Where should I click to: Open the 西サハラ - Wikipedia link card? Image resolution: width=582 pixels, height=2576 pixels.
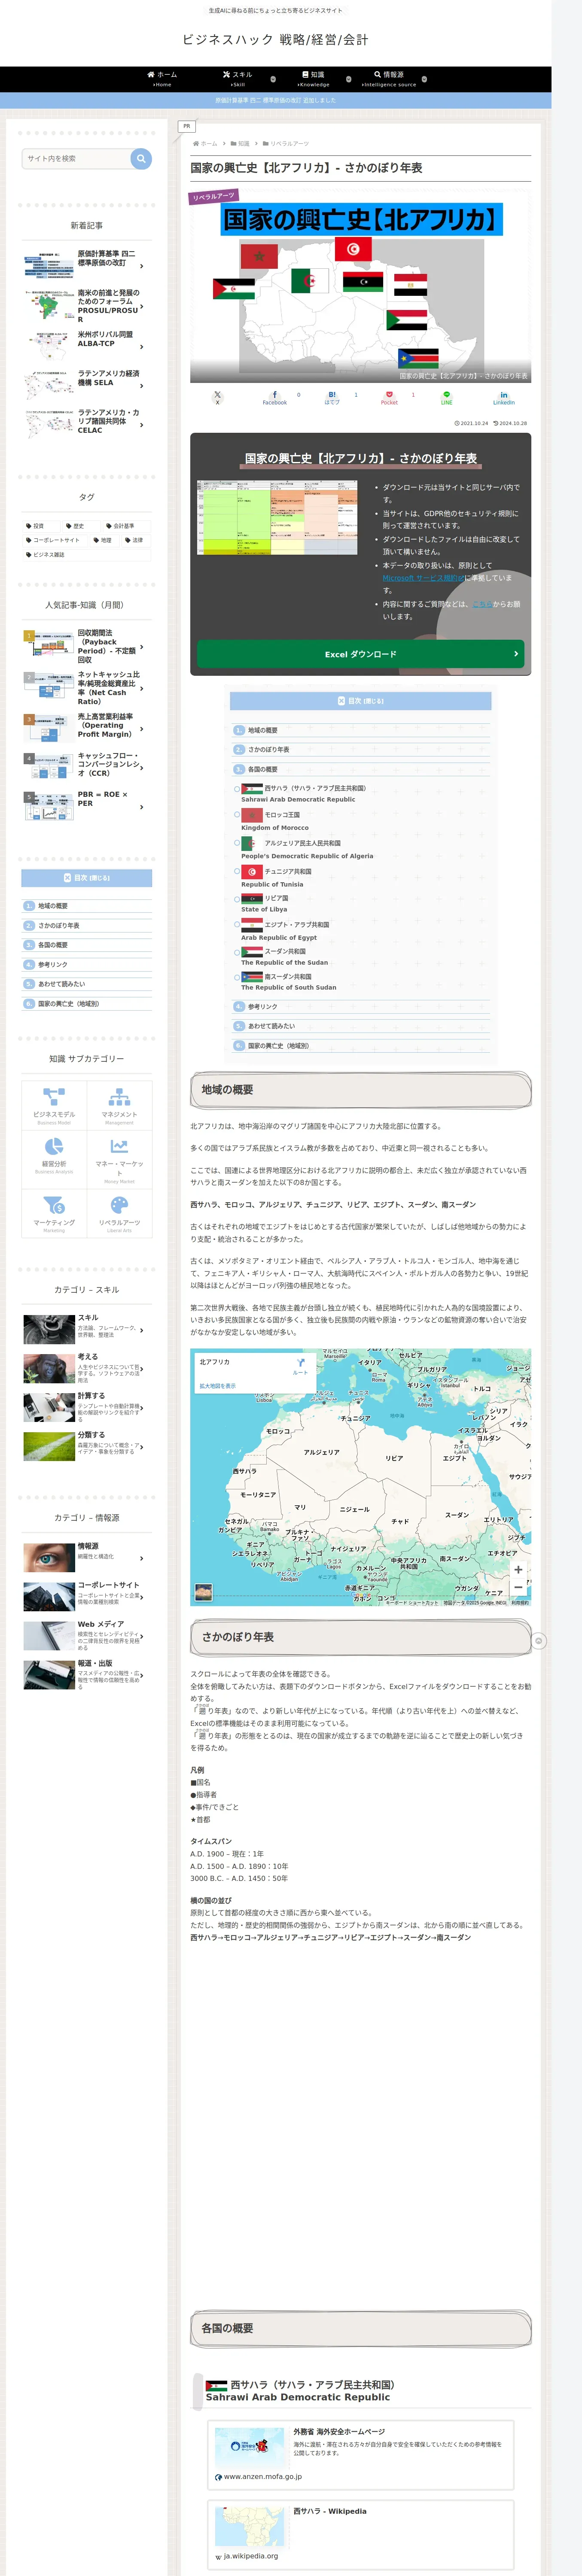361,2535
